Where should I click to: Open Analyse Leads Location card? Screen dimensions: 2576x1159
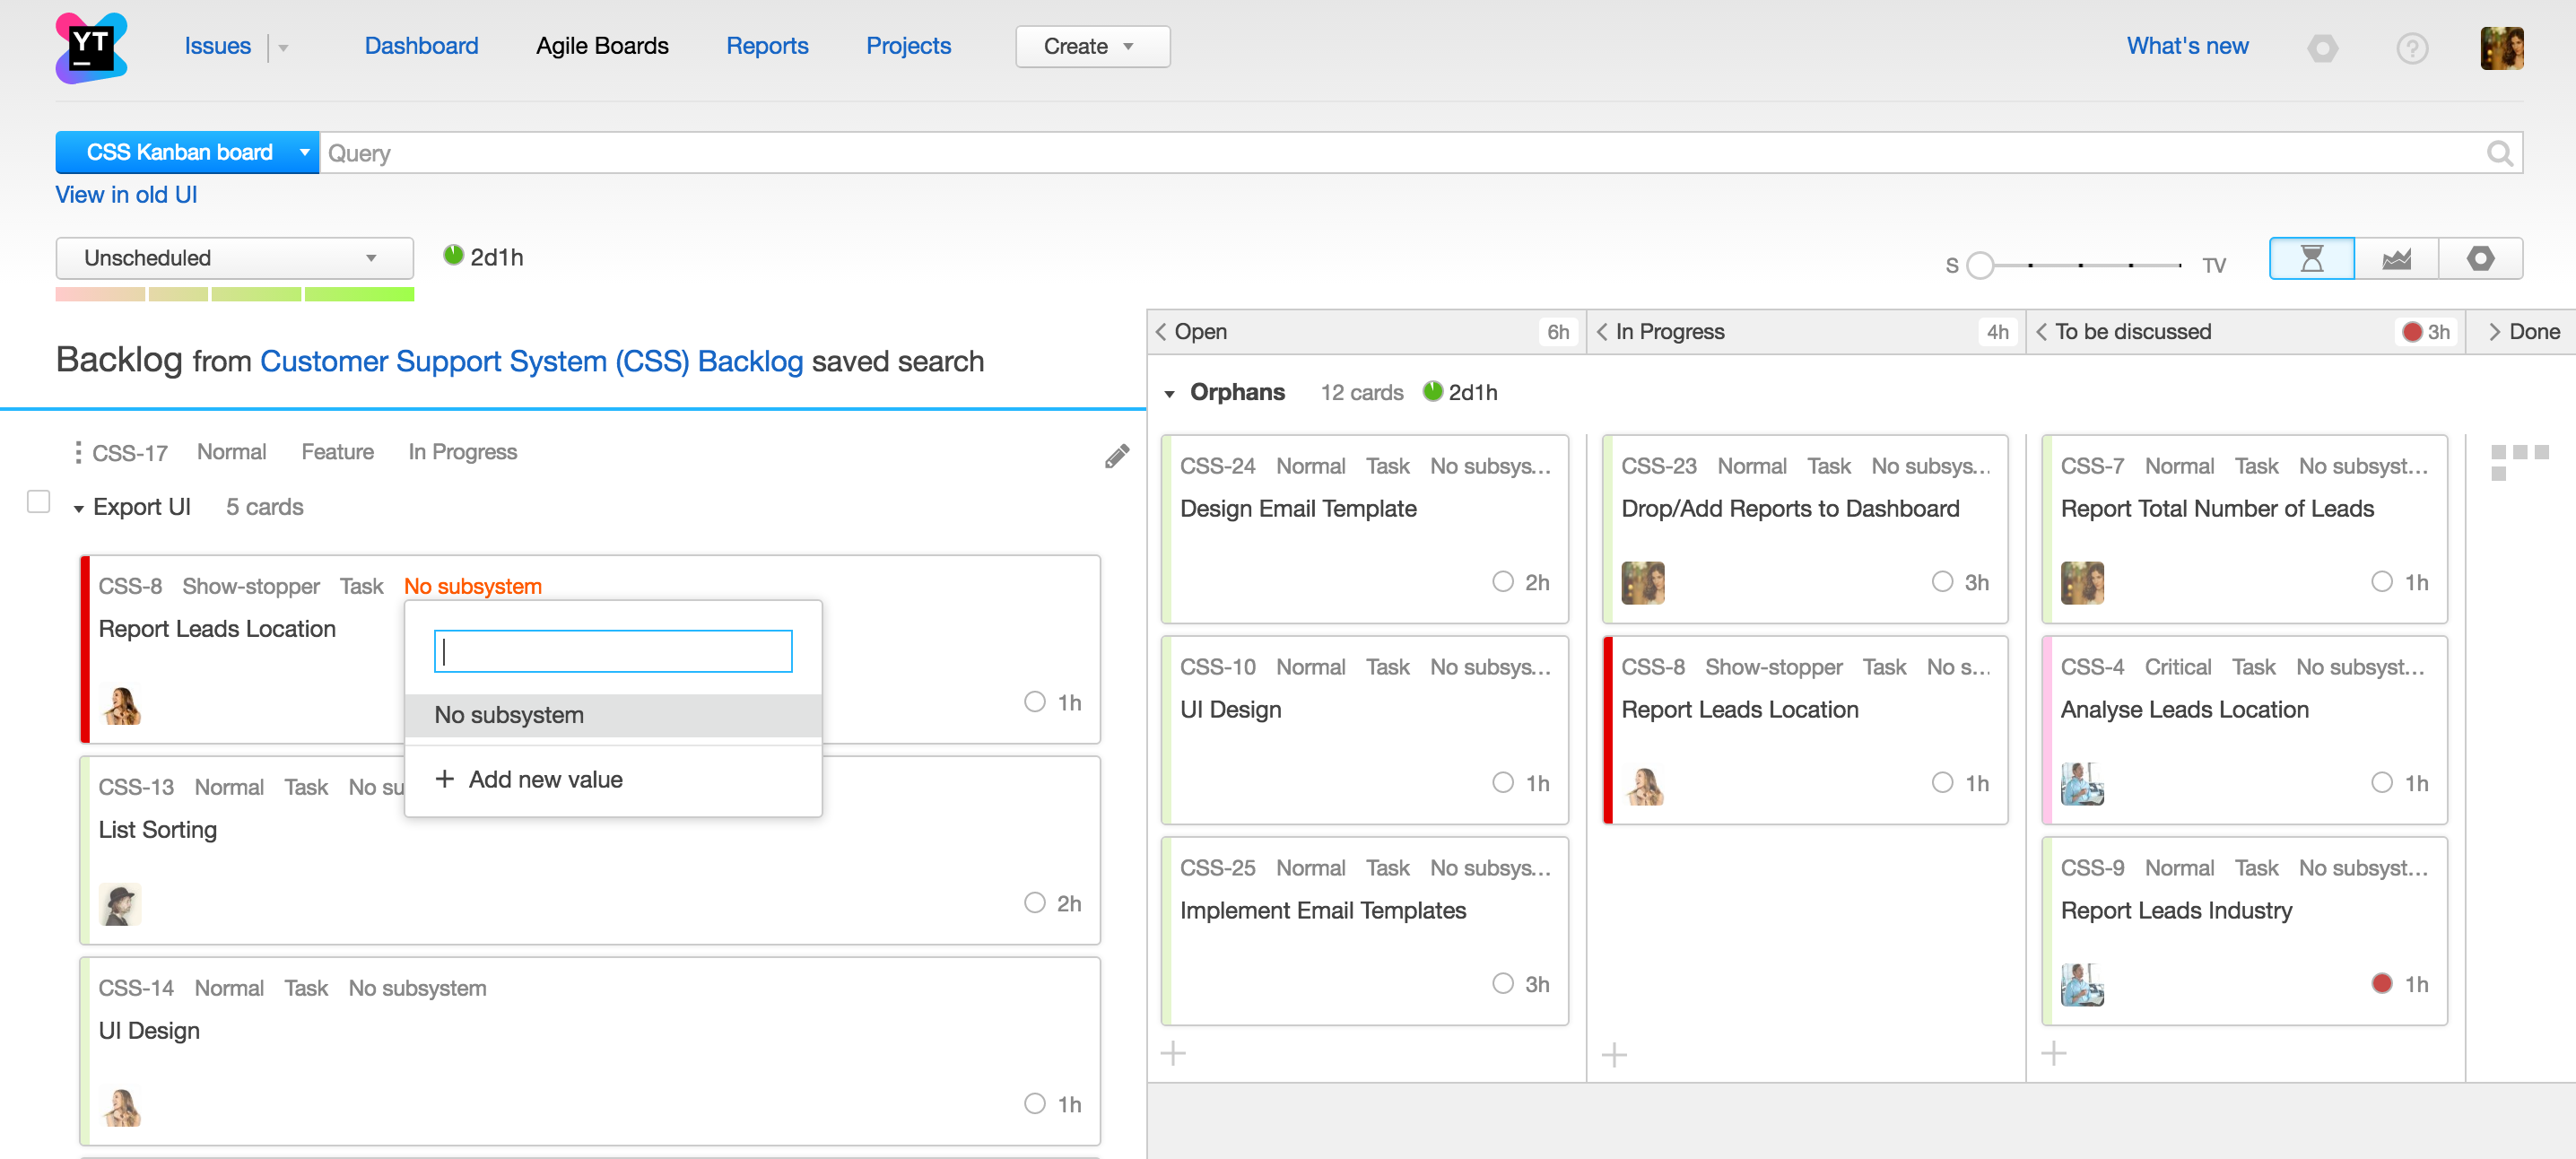2184,710
